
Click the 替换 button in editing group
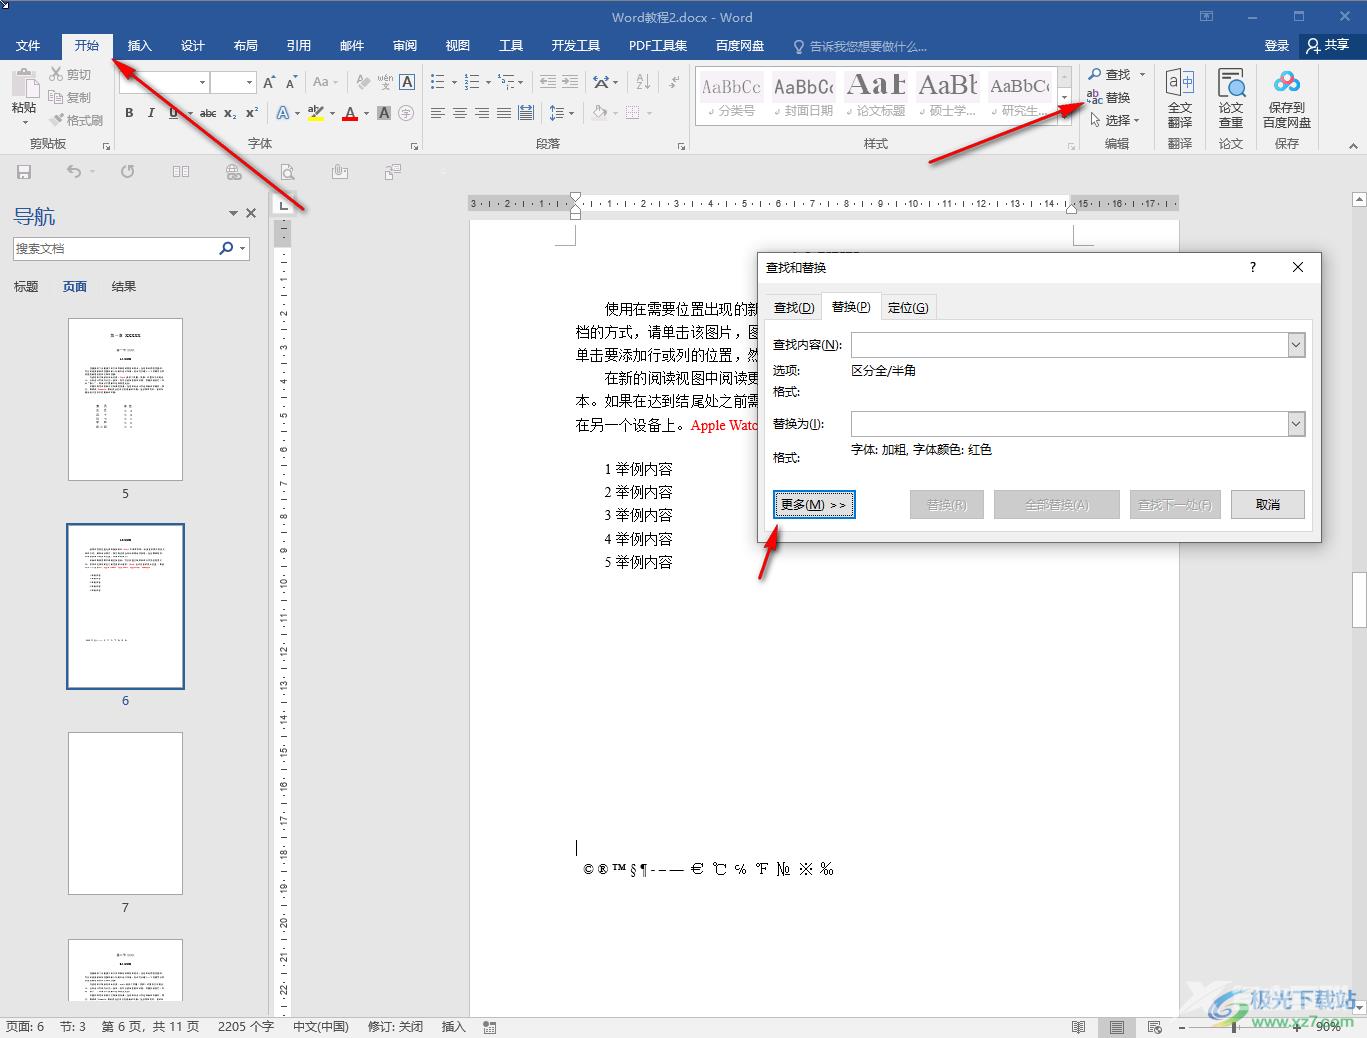tap(1109, 97)
